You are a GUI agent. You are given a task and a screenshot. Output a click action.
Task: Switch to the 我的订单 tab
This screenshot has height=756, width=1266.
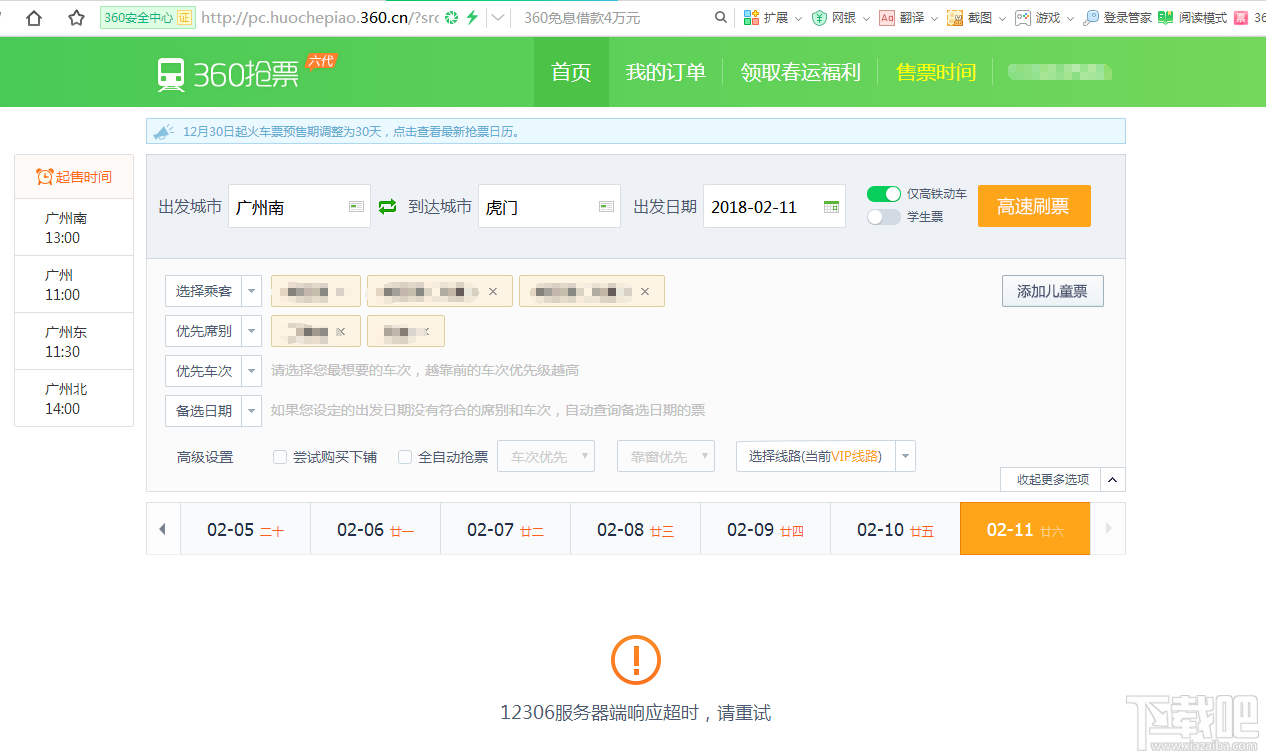665,71
